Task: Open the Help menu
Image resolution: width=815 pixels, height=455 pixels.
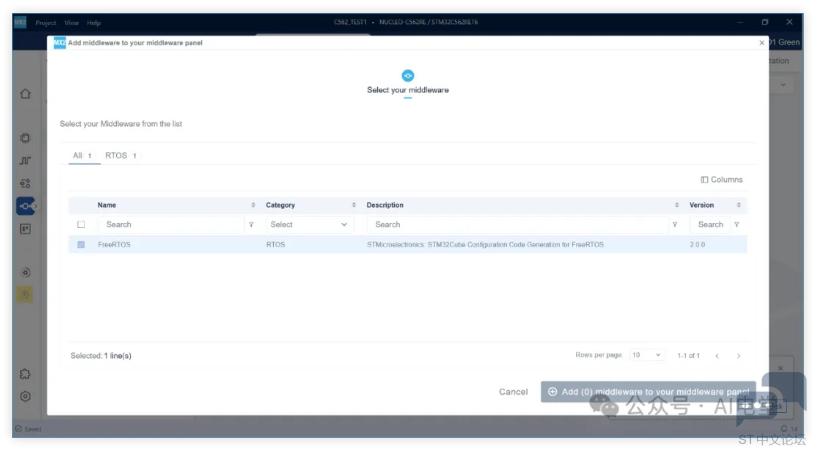Action: point(94,22)
